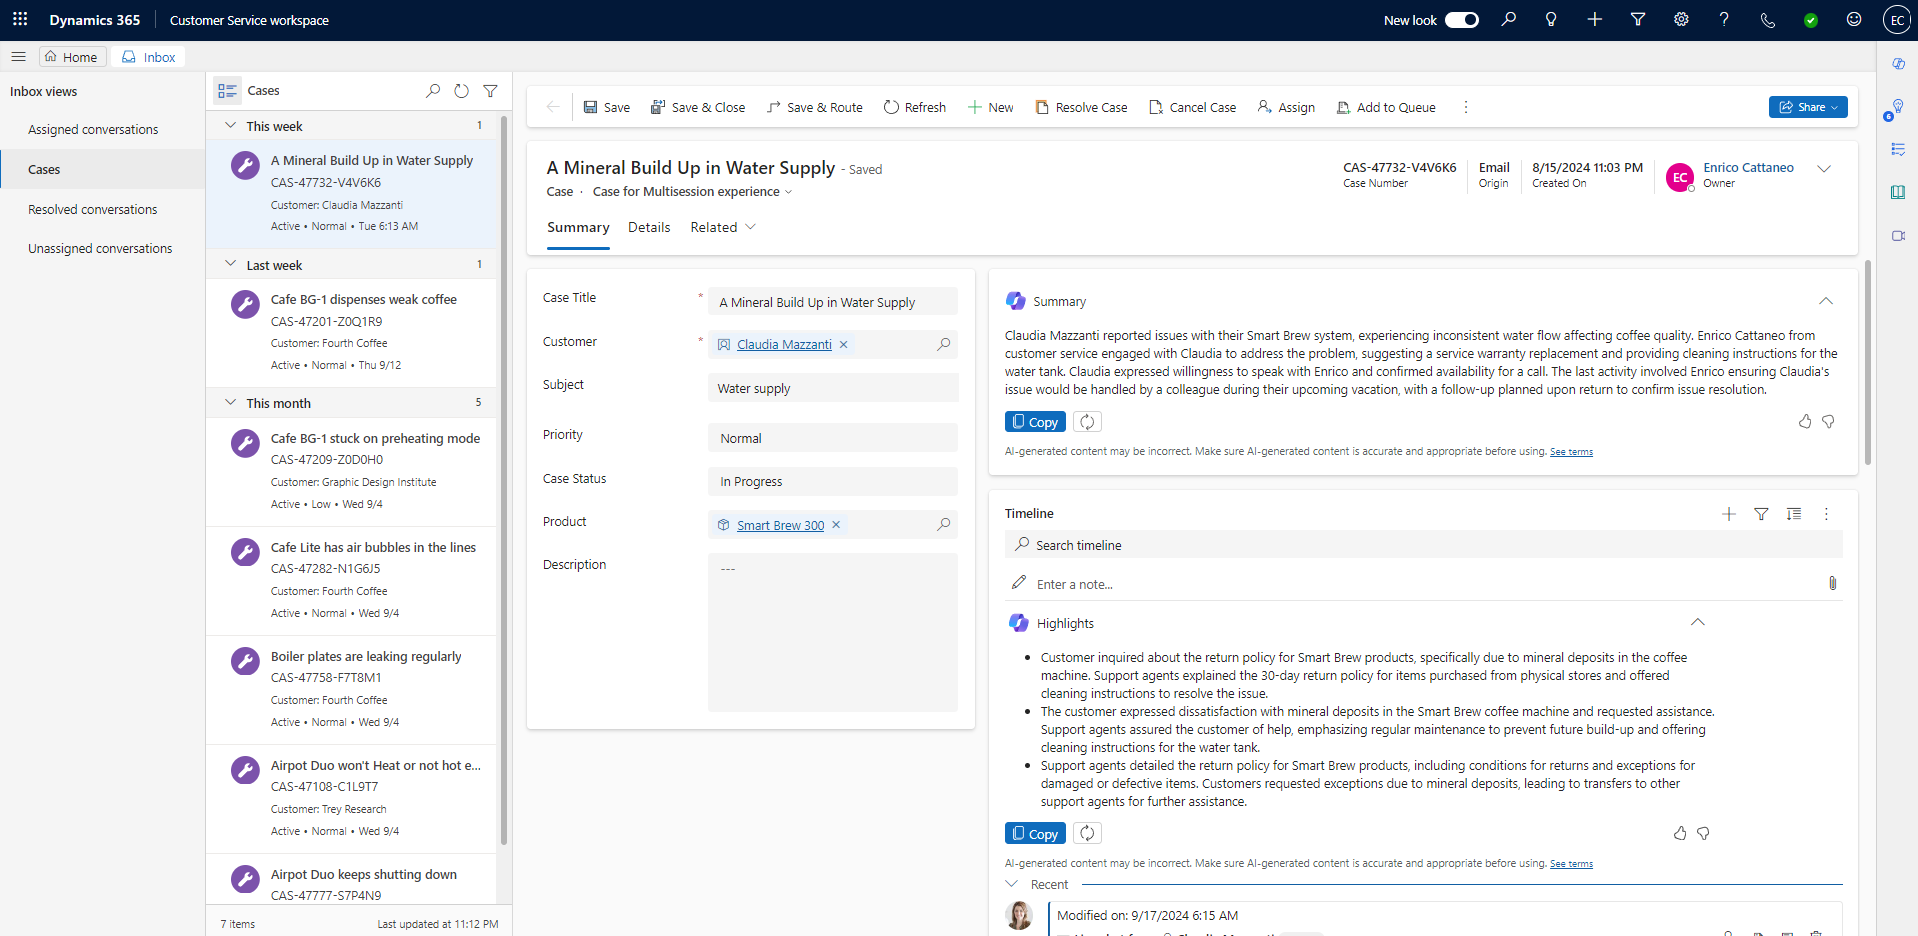
Task: Open the Claudia Mazzanti customer link
Action: [783, 344]
